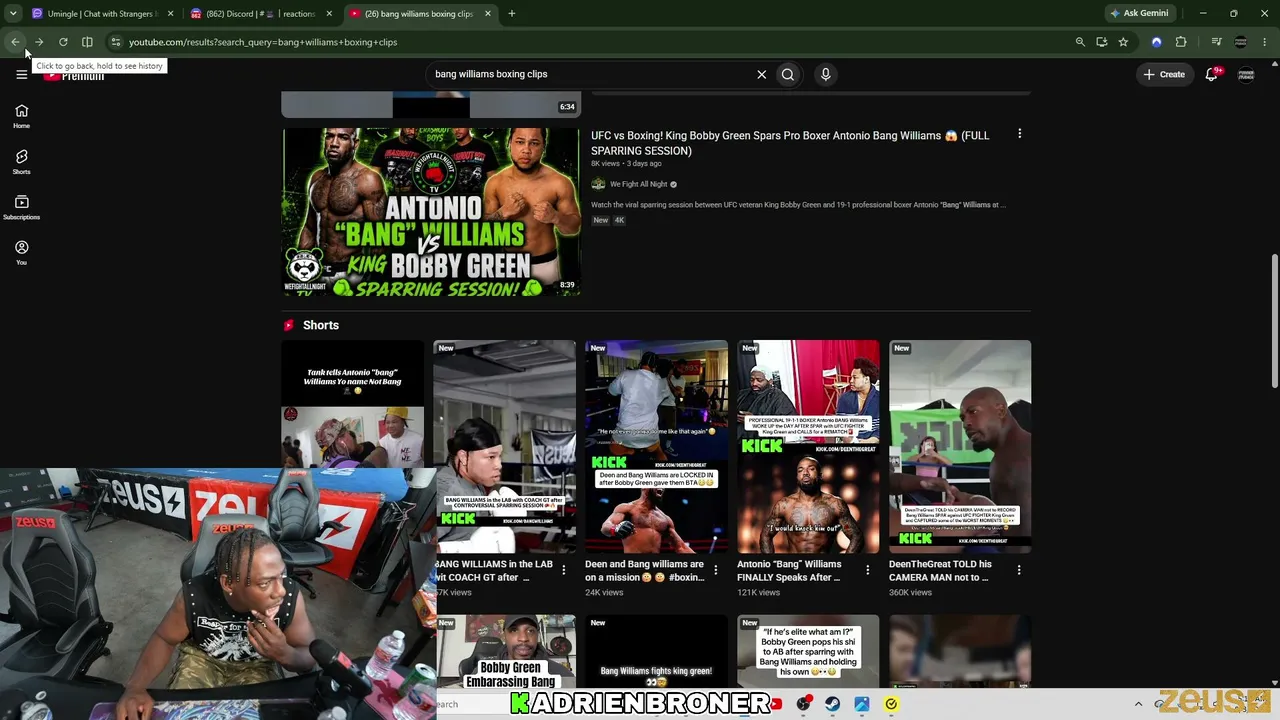The image size is (1280, 720).
Task: Play the 'Tank tells Antonio bang Williams' short
Action: [x=352, y=404]
